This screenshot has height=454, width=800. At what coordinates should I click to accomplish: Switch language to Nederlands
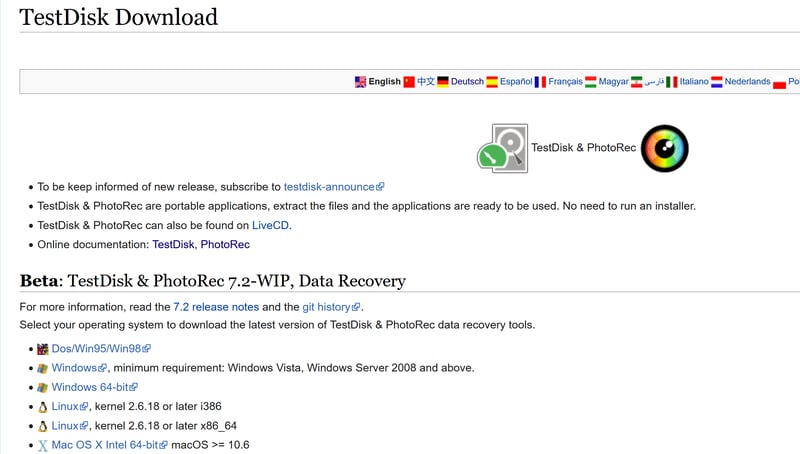coord(747,81)
